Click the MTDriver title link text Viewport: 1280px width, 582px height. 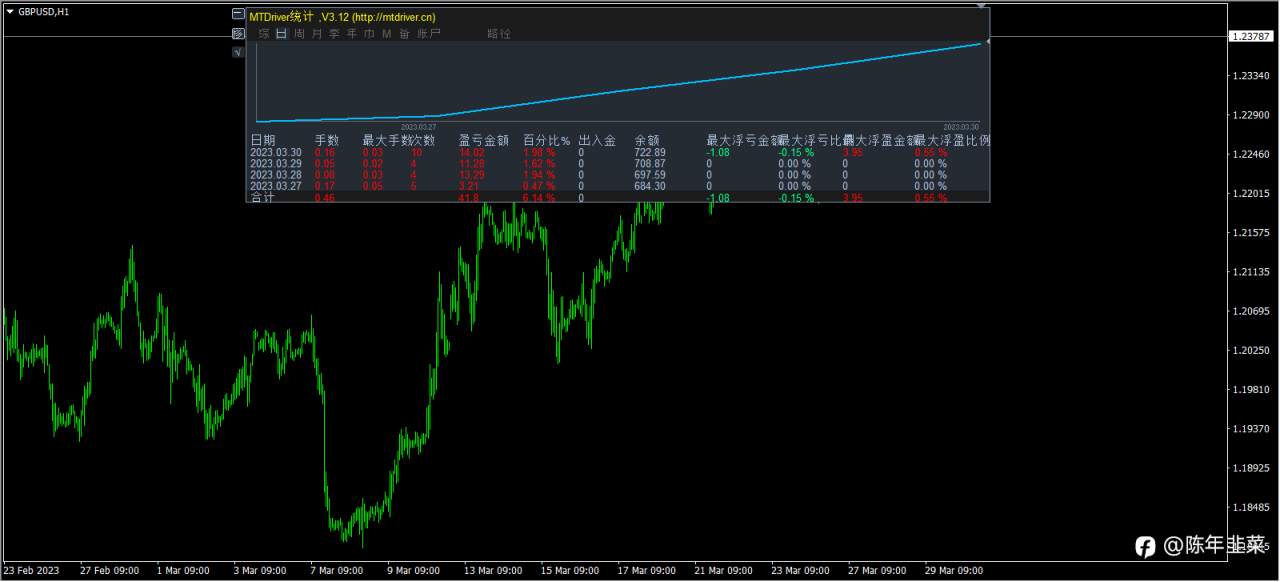click(342, 17)
